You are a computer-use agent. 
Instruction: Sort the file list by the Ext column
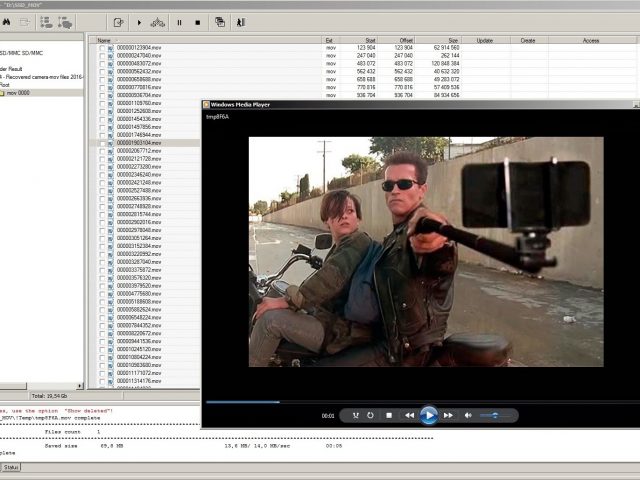click(330, 40)
